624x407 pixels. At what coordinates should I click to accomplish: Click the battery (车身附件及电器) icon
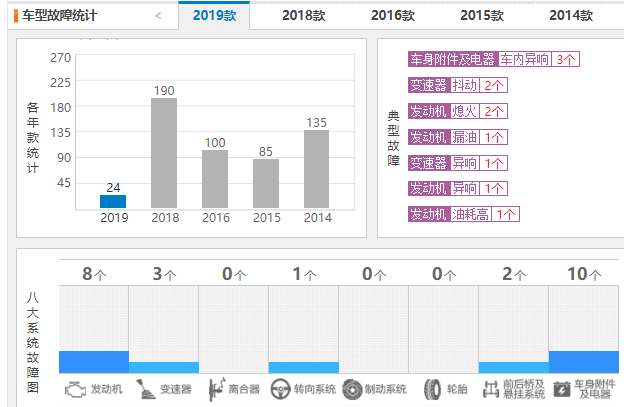562,389
